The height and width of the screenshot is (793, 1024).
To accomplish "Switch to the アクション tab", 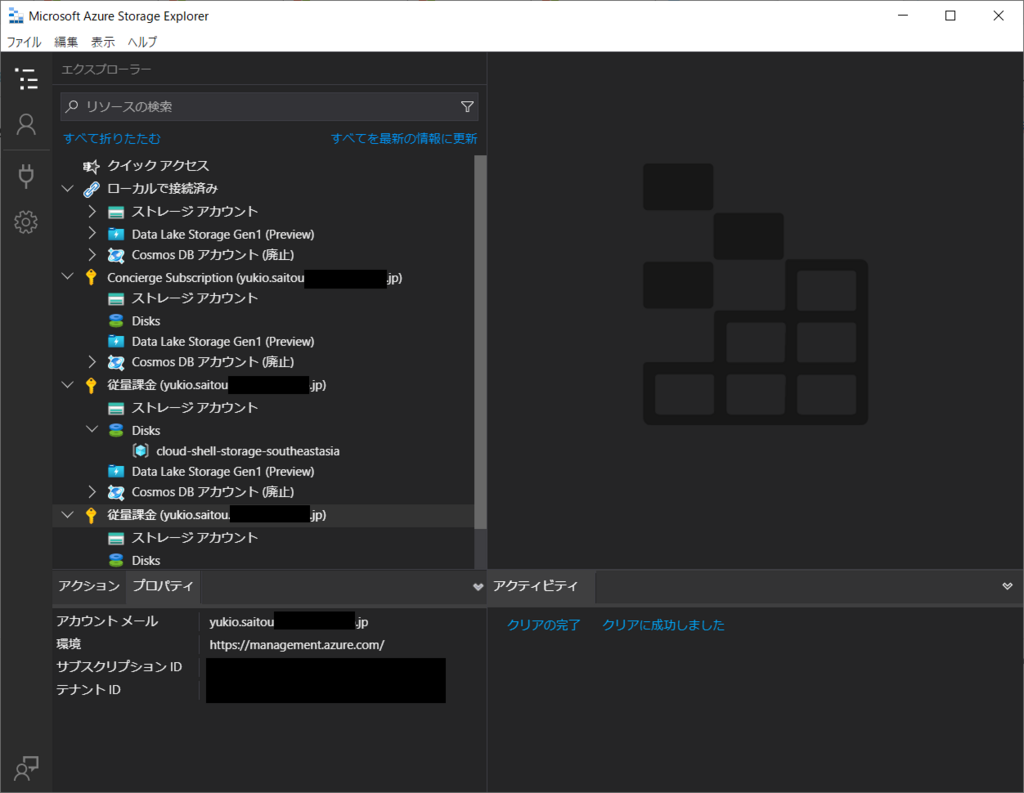I will pos(89,586).
